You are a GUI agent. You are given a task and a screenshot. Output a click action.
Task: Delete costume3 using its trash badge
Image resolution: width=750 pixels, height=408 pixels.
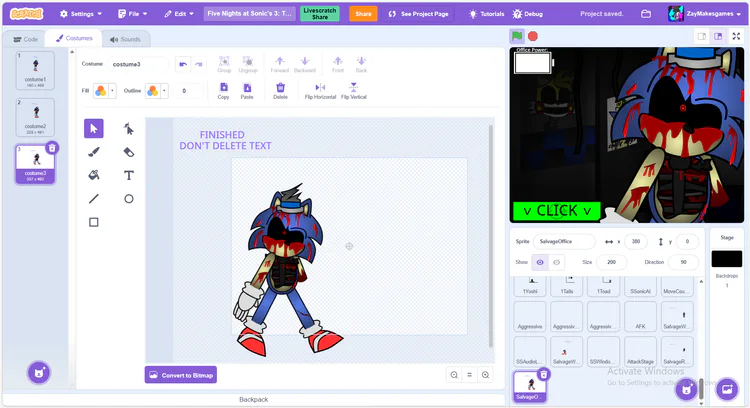tap(52, 148)
